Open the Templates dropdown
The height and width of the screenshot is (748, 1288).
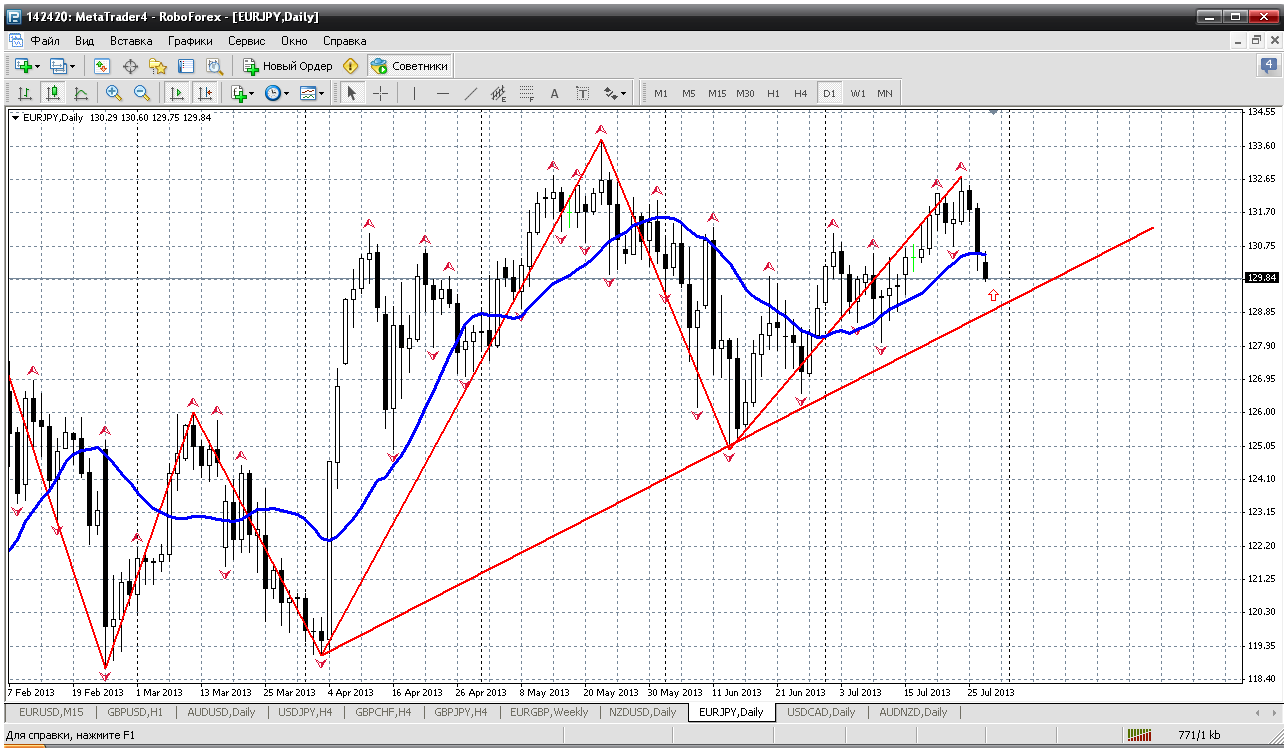pyautogui.click(x=312, y=93)
